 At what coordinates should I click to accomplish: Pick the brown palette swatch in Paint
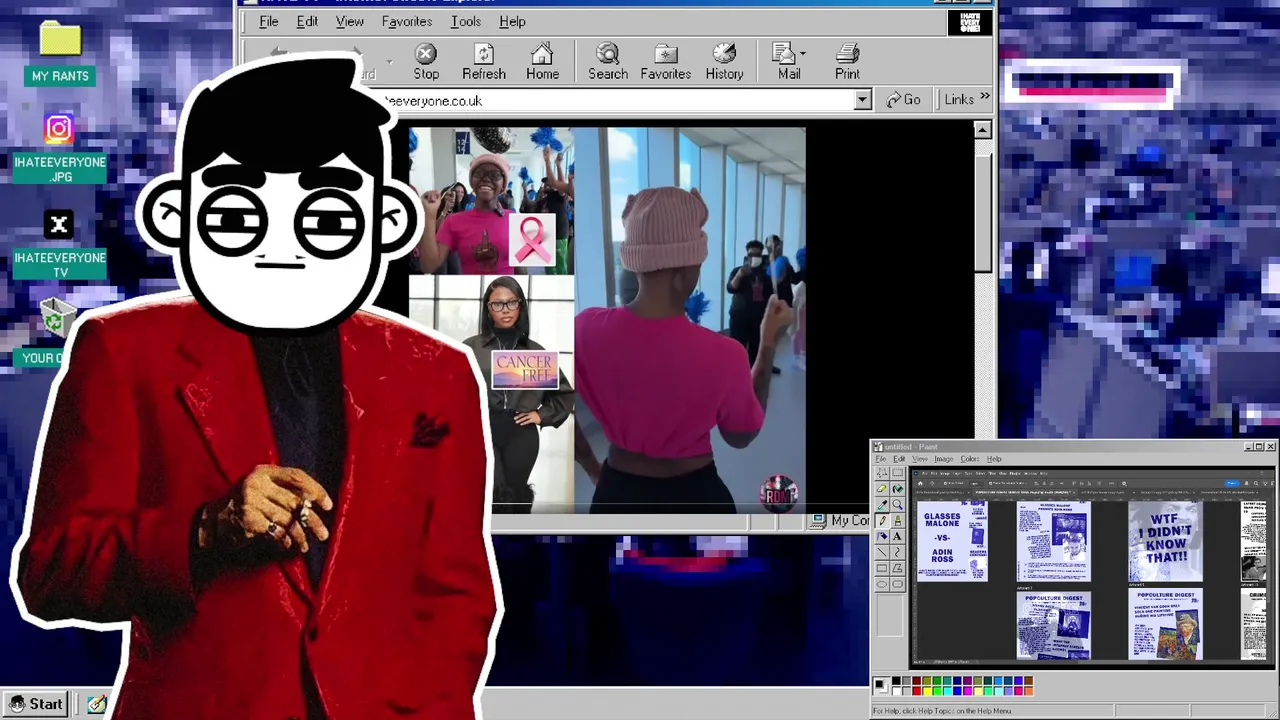tap(1028, 681)
